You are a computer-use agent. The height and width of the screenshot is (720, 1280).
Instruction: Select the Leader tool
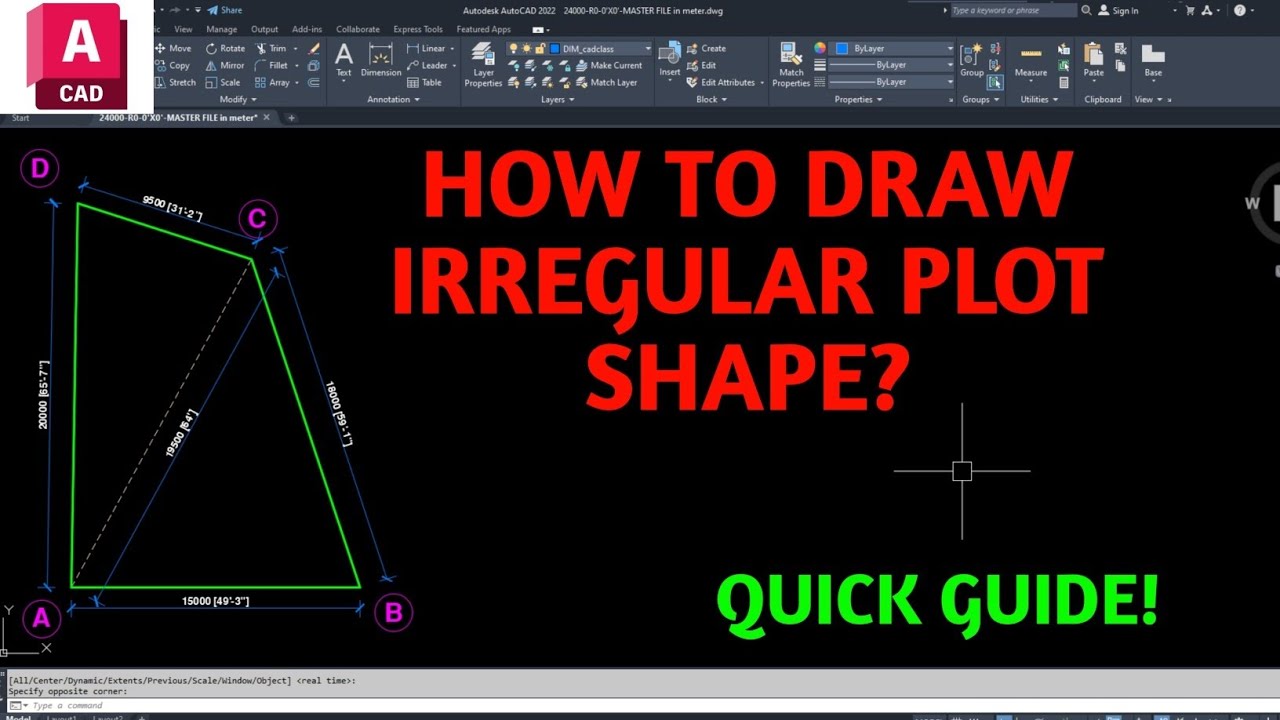[x=428, y=65]
